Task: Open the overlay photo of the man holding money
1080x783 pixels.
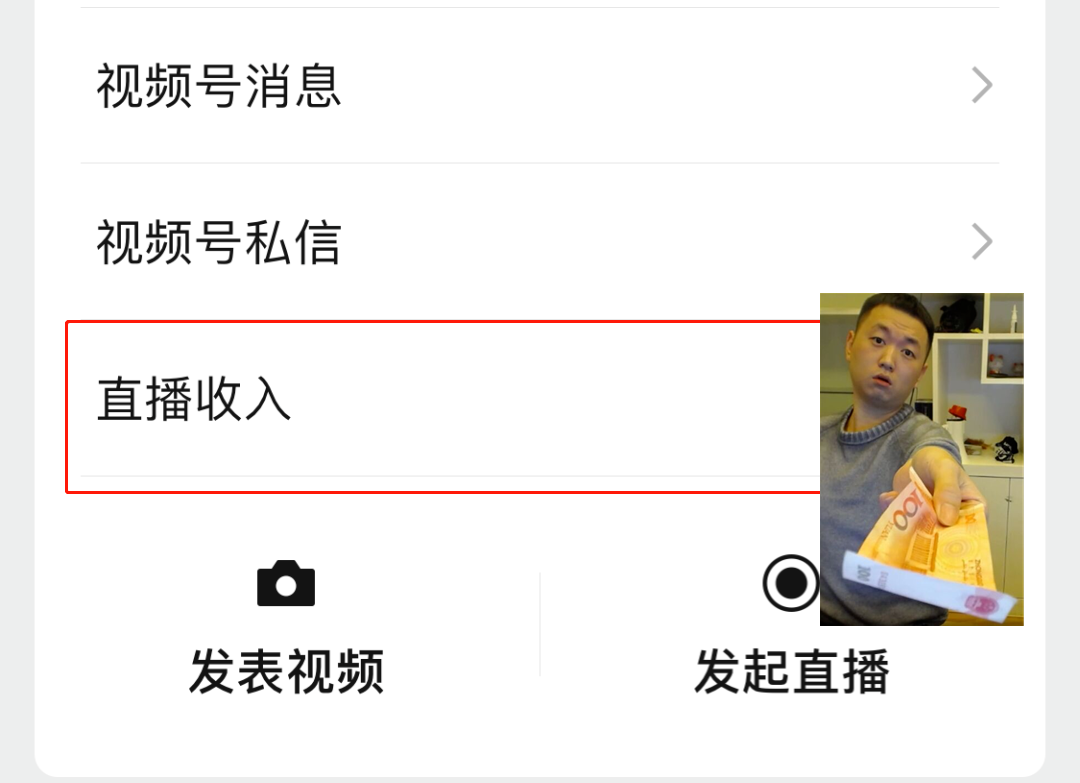Action: 922,459
